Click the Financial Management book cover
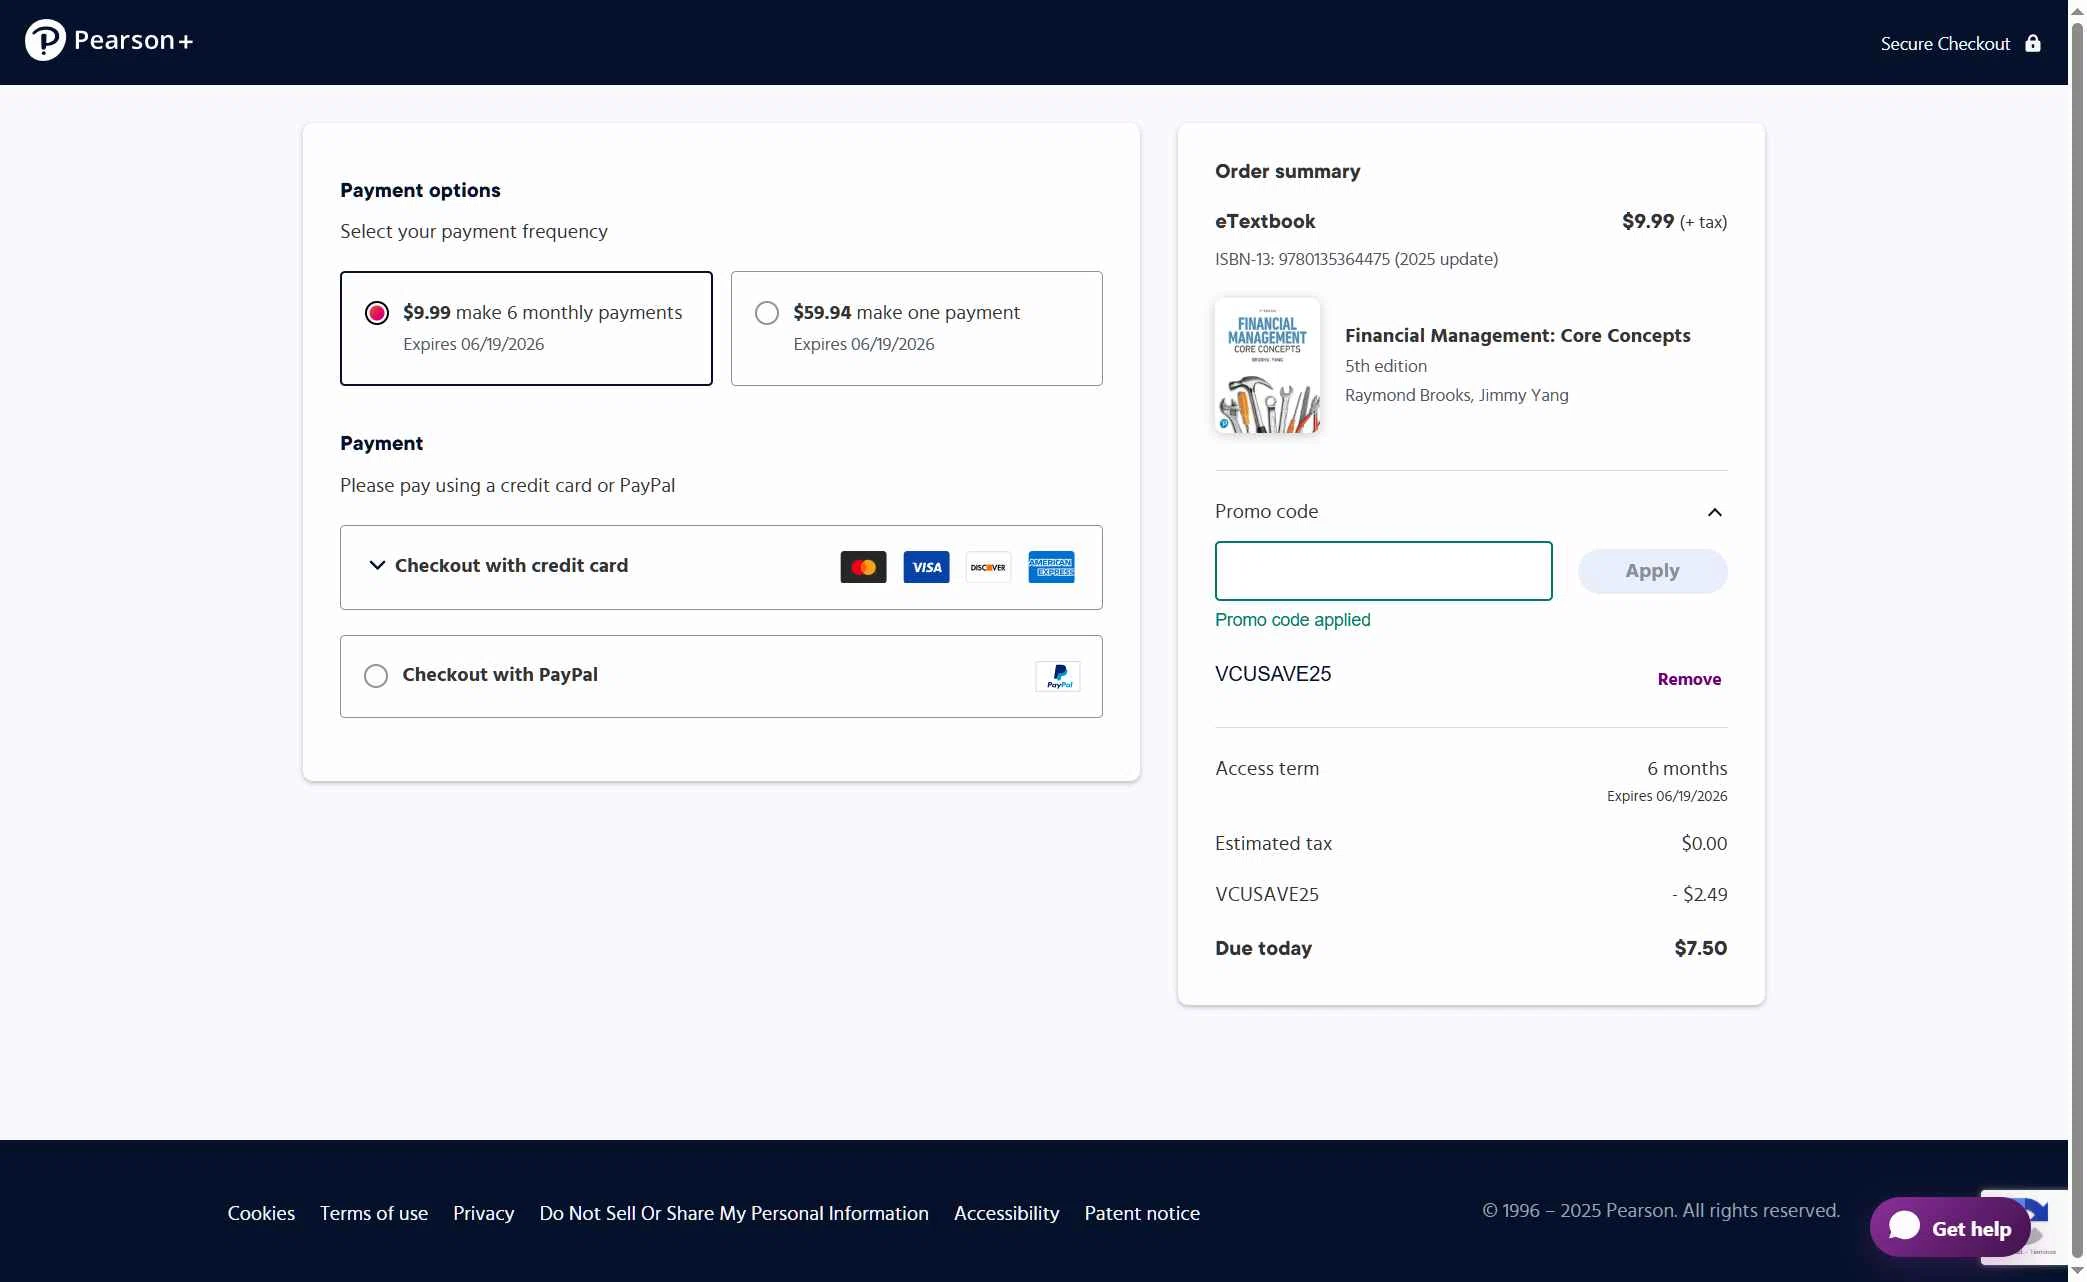This screenshot has width=2087, height=1282. 1266,365
